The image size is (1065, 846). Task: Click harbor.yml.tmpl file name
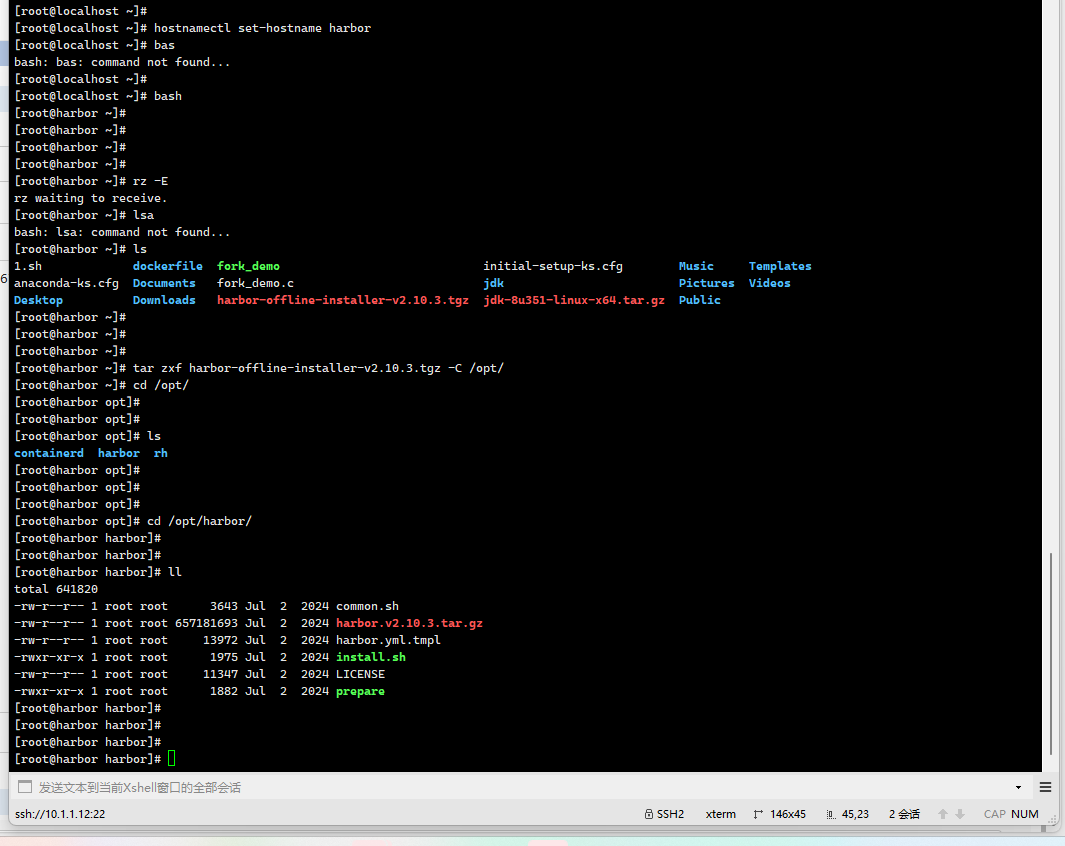[x=389, y=640]
